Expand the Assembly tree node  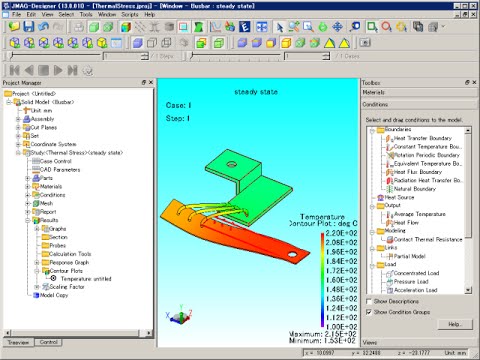tap(18, 119)
